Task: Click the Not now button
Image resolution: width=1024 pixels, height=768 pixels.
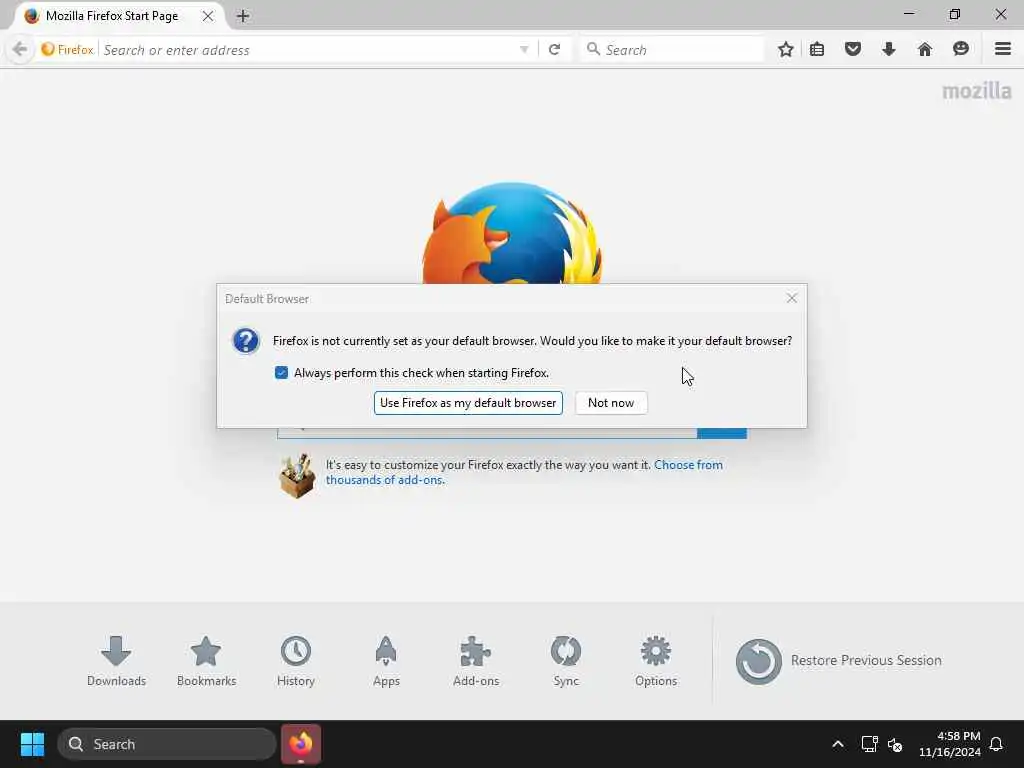Action: [x=611, y=403]
